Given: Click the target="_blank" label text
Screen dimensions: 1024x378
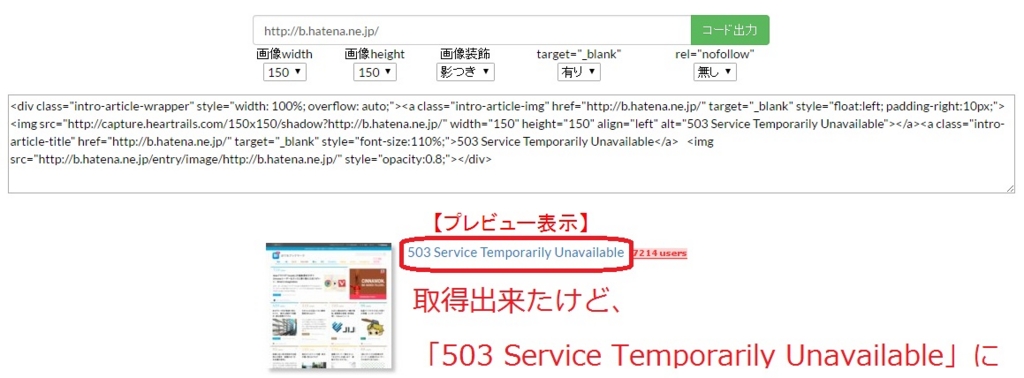Looking at the screenshot, I should click(x=579, y=54).
